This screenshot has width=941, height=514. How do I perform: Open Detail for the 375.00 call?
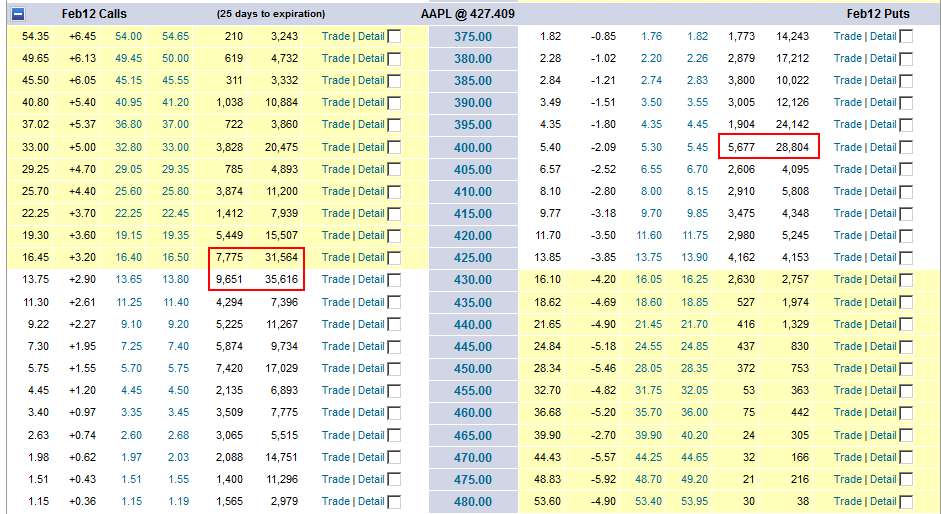coord(371,36)
